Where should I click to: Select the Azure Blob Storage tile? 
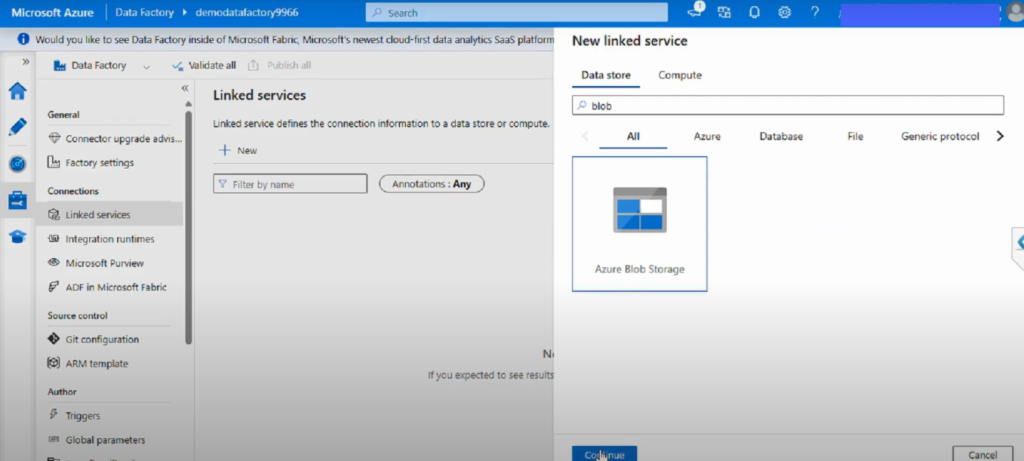[639, 224]
